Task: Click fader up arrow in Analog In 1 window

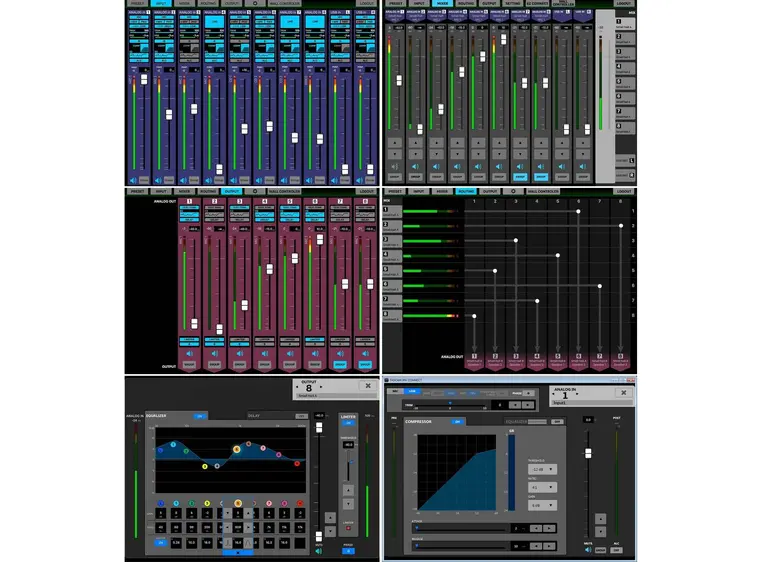Action: pos(601,519)
